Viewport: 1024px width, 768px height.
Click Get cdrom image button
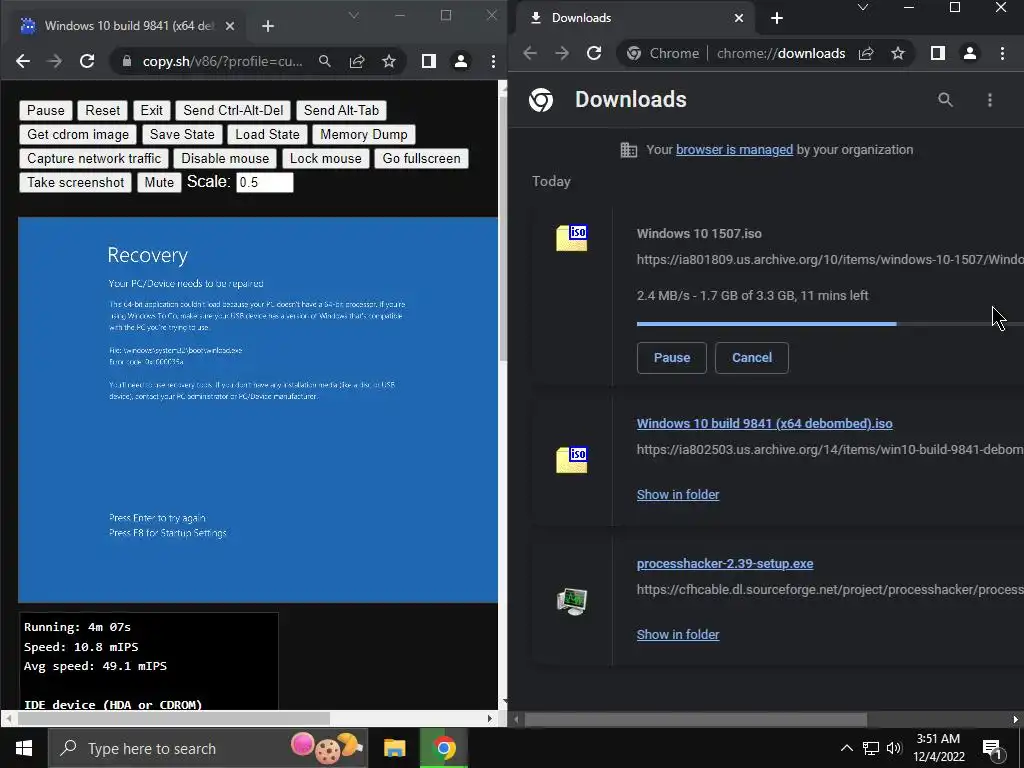coord(78,135)
